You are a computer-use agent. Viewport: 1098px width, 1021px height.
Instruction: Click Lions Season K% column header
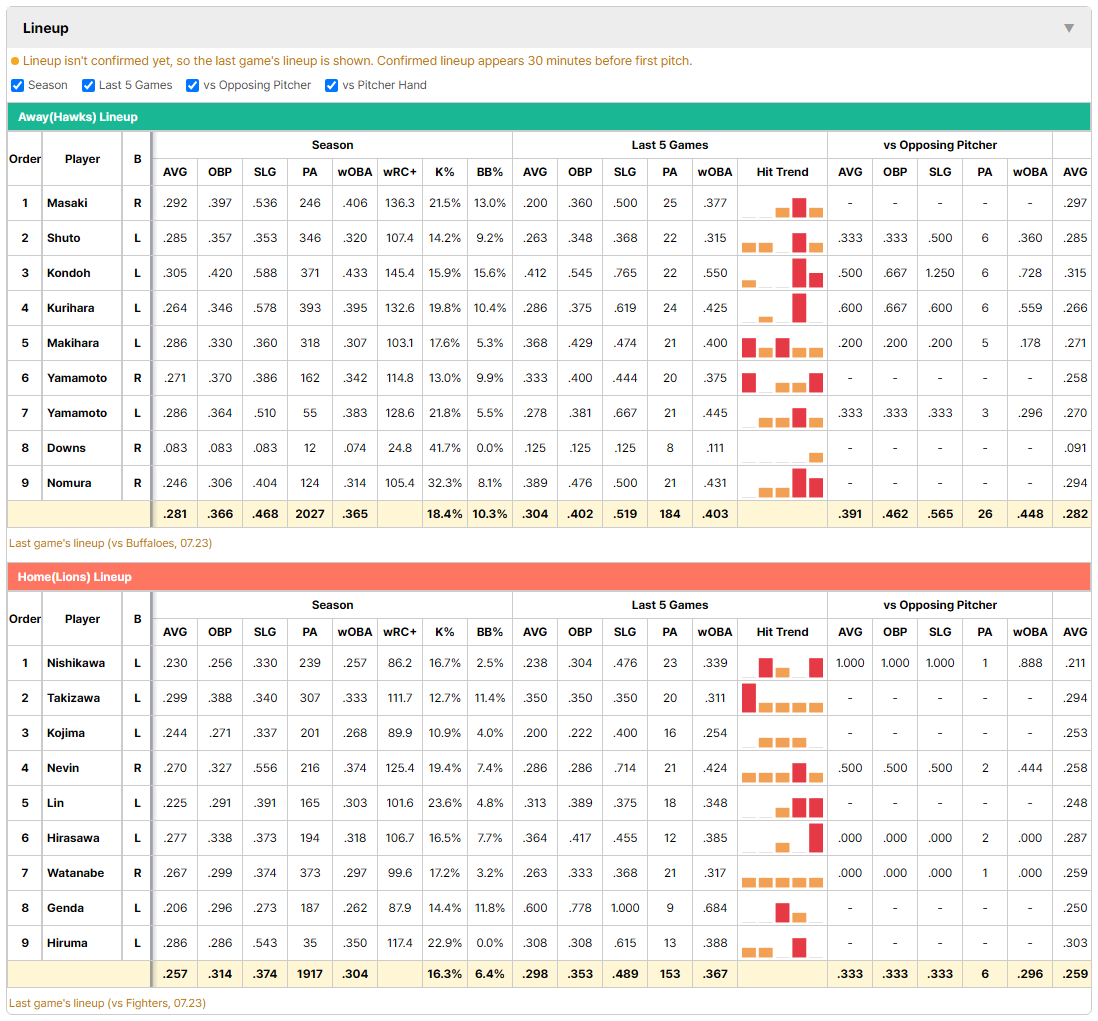coord(445,632)
